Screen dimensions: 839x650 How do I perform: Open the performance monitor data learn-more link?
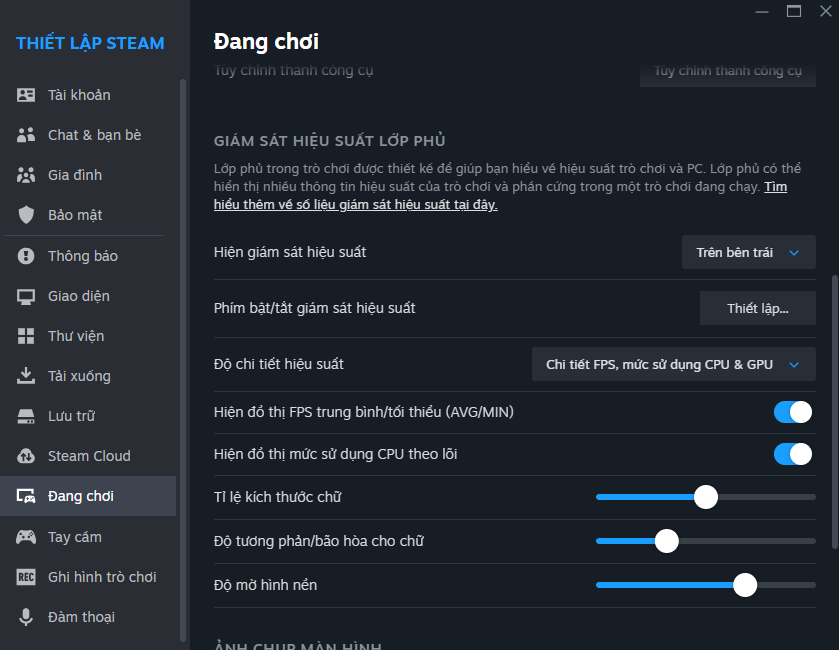(356, 204)
